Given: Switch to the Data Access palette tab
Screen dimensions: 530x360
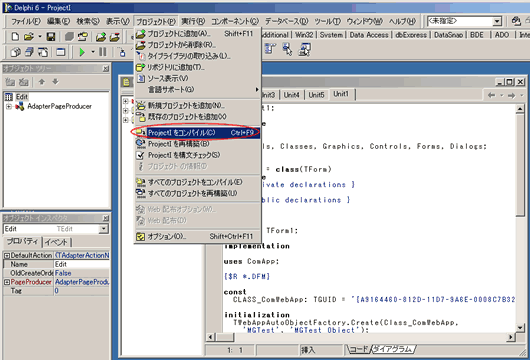Looking at the screenshot, I should tap(369, 35).
